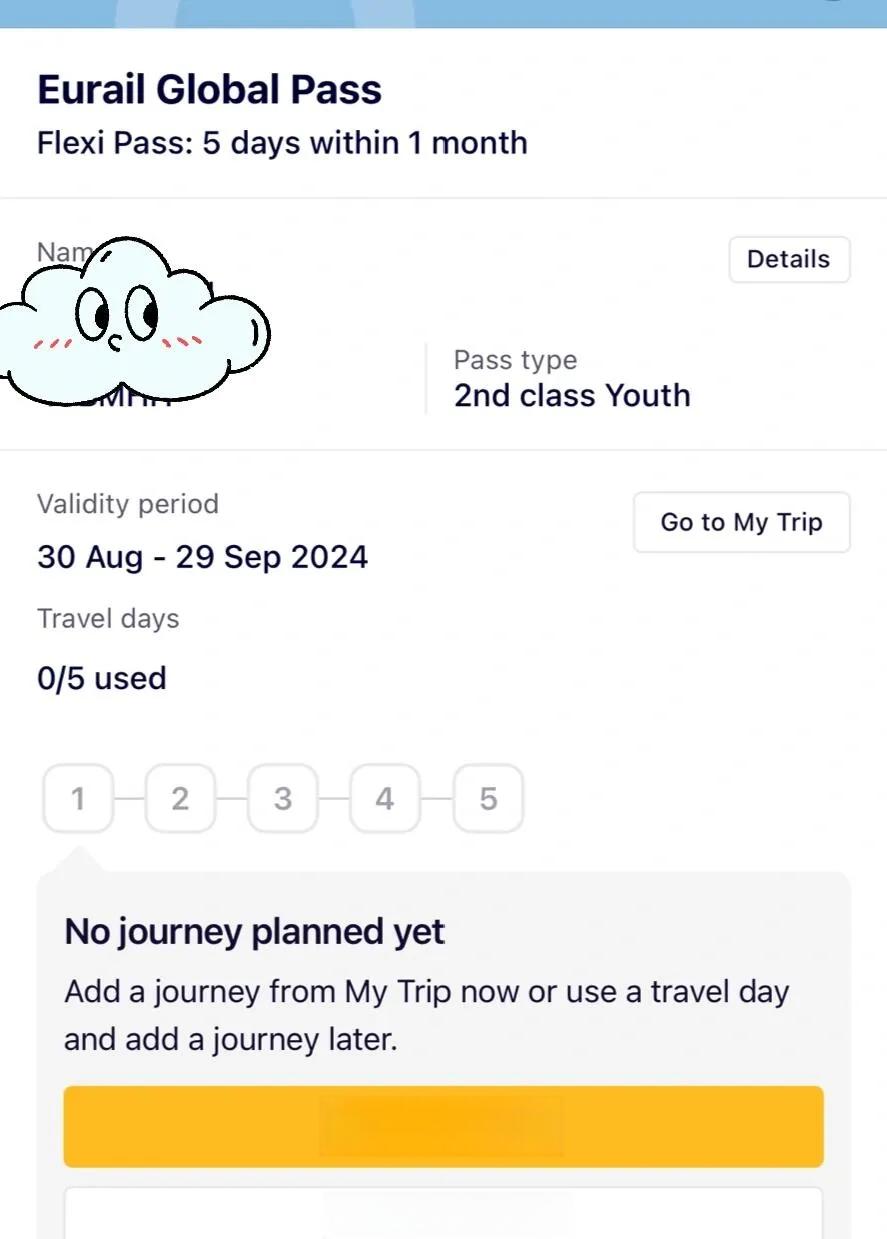
Task: Select travel day 2 box
Action: (x=180, y=798)
